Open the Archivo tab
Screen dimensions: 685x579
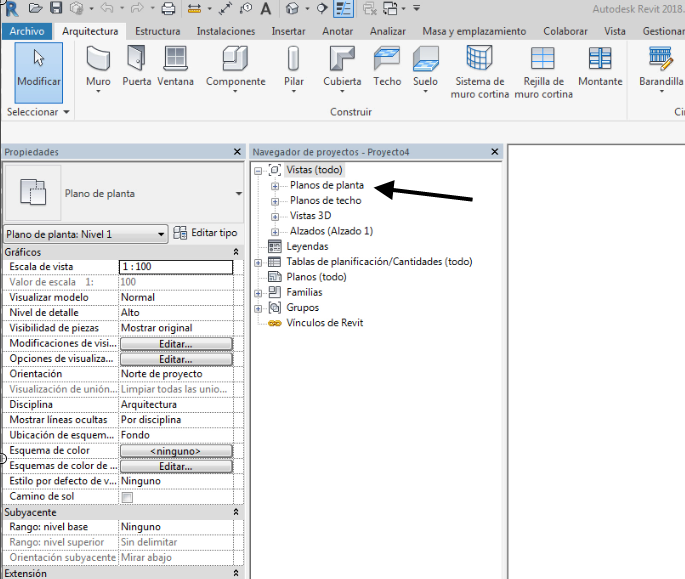27,31
